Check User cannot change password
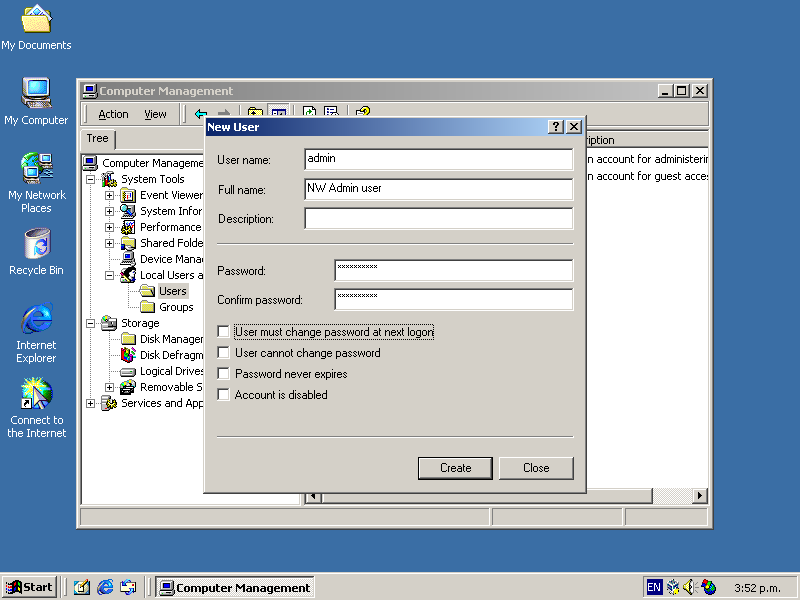Viewport: 800px width, 600px height. click(223, 353)
